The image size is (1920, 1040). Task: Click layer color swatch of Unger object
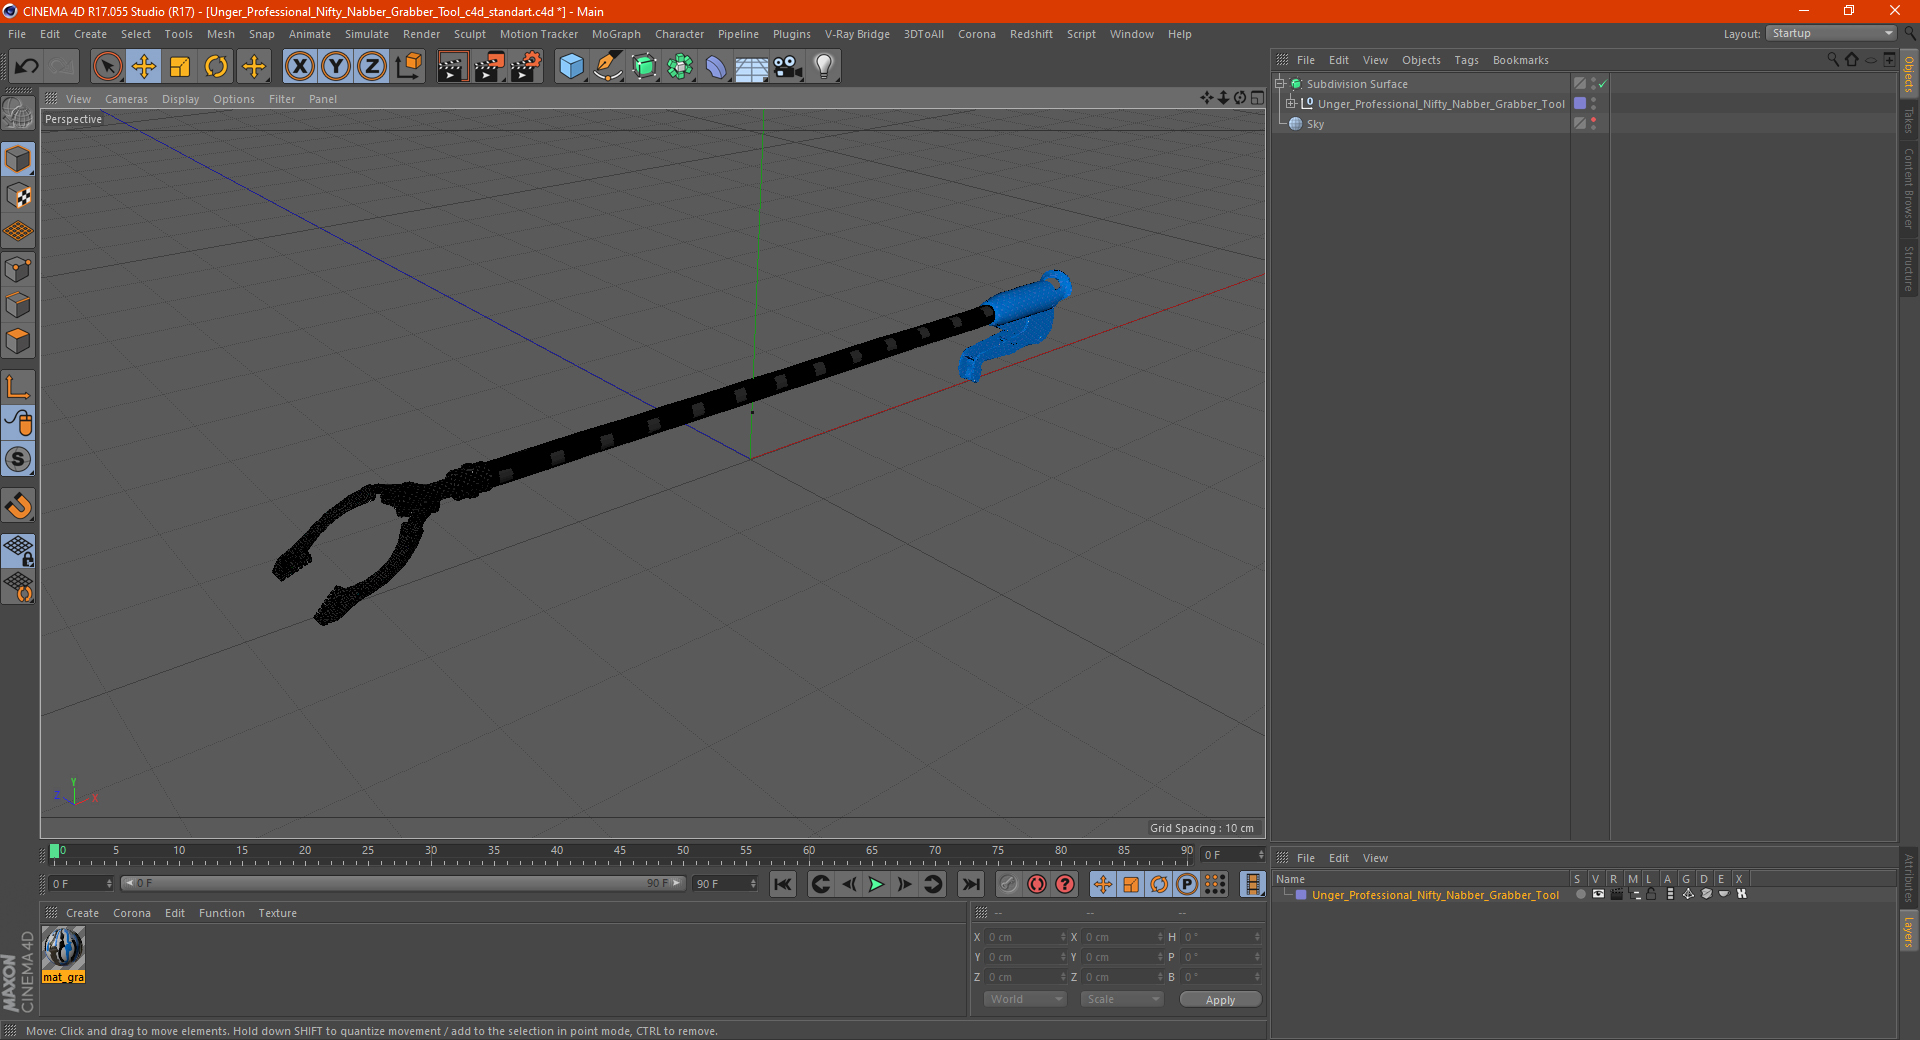(1580, 104)
